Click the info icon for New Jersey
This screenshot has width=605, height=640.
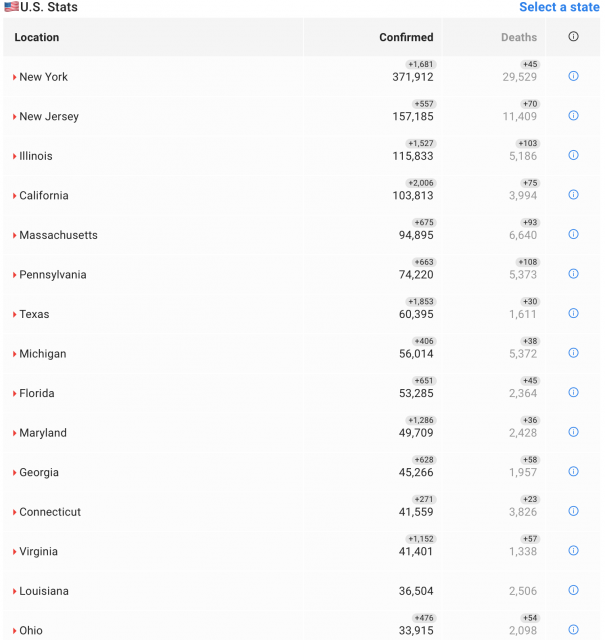click(573, 116)
